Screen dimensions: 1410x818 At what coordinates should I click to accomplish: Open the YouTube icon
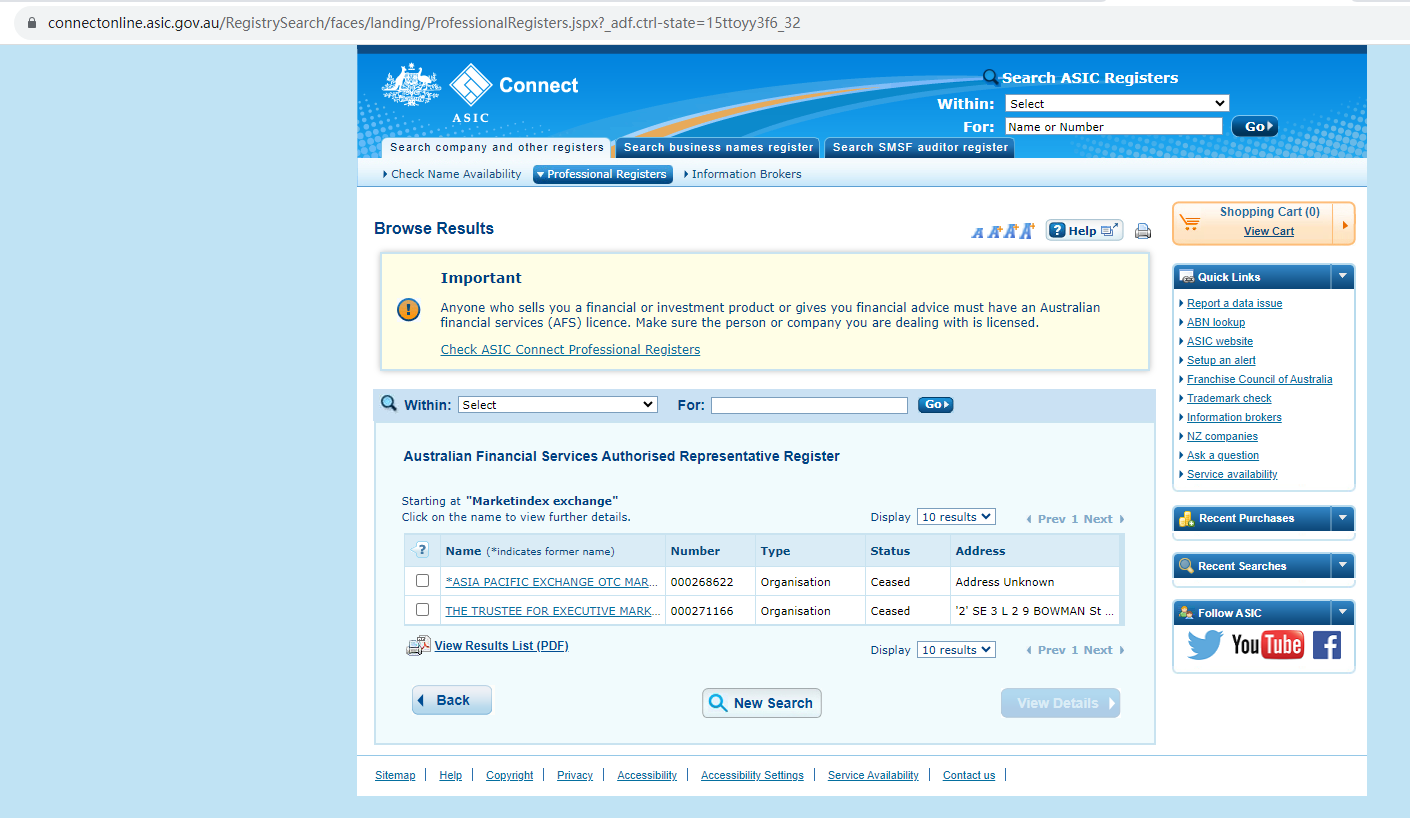pyautogui.click(x=1267, y=645)
